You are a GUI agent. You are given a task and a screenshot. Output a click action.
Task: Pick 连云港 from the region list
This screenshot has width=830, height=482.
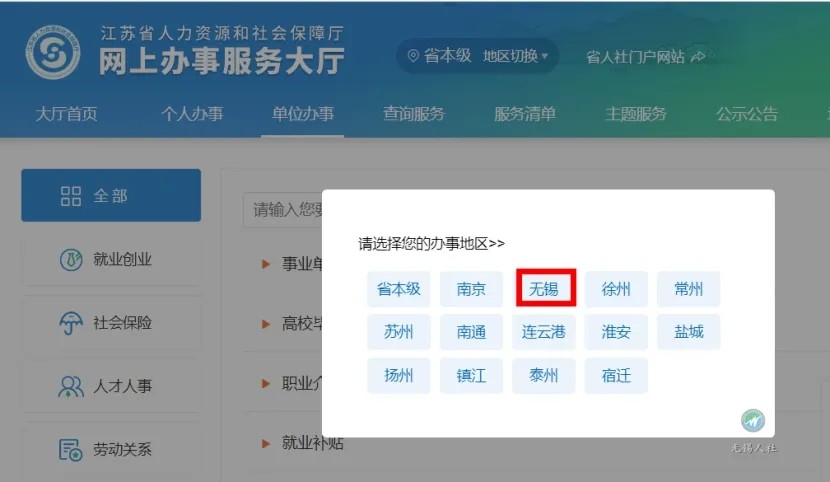click(x=544, y=332)
